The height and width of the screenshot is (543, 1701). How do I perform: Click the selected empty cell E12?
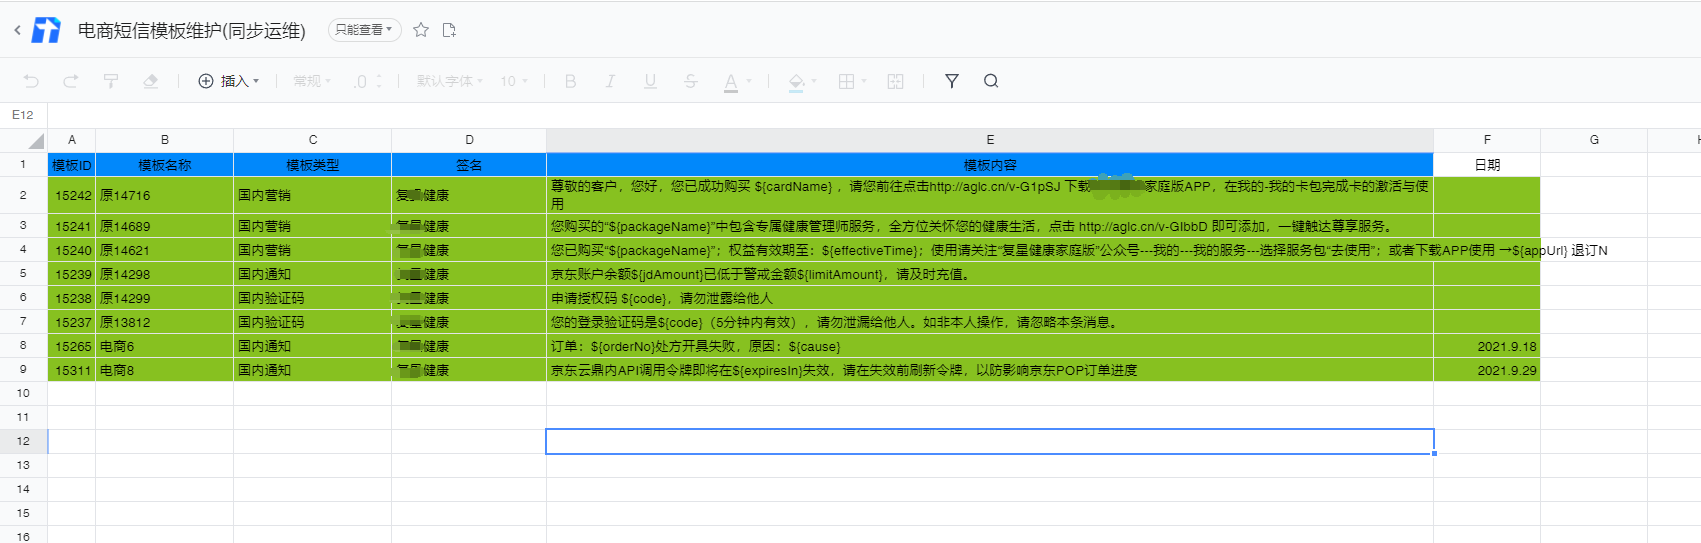pos(990,441)
